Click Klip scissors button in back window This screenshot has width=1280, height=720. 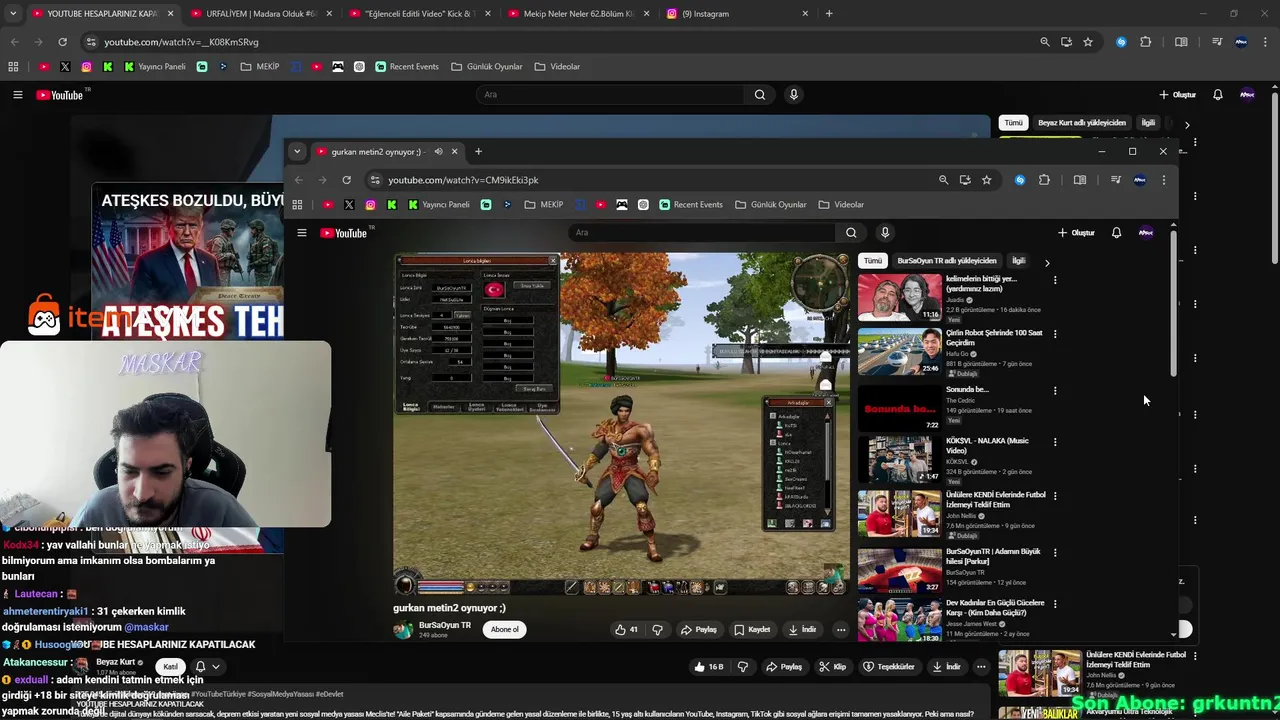832,666
